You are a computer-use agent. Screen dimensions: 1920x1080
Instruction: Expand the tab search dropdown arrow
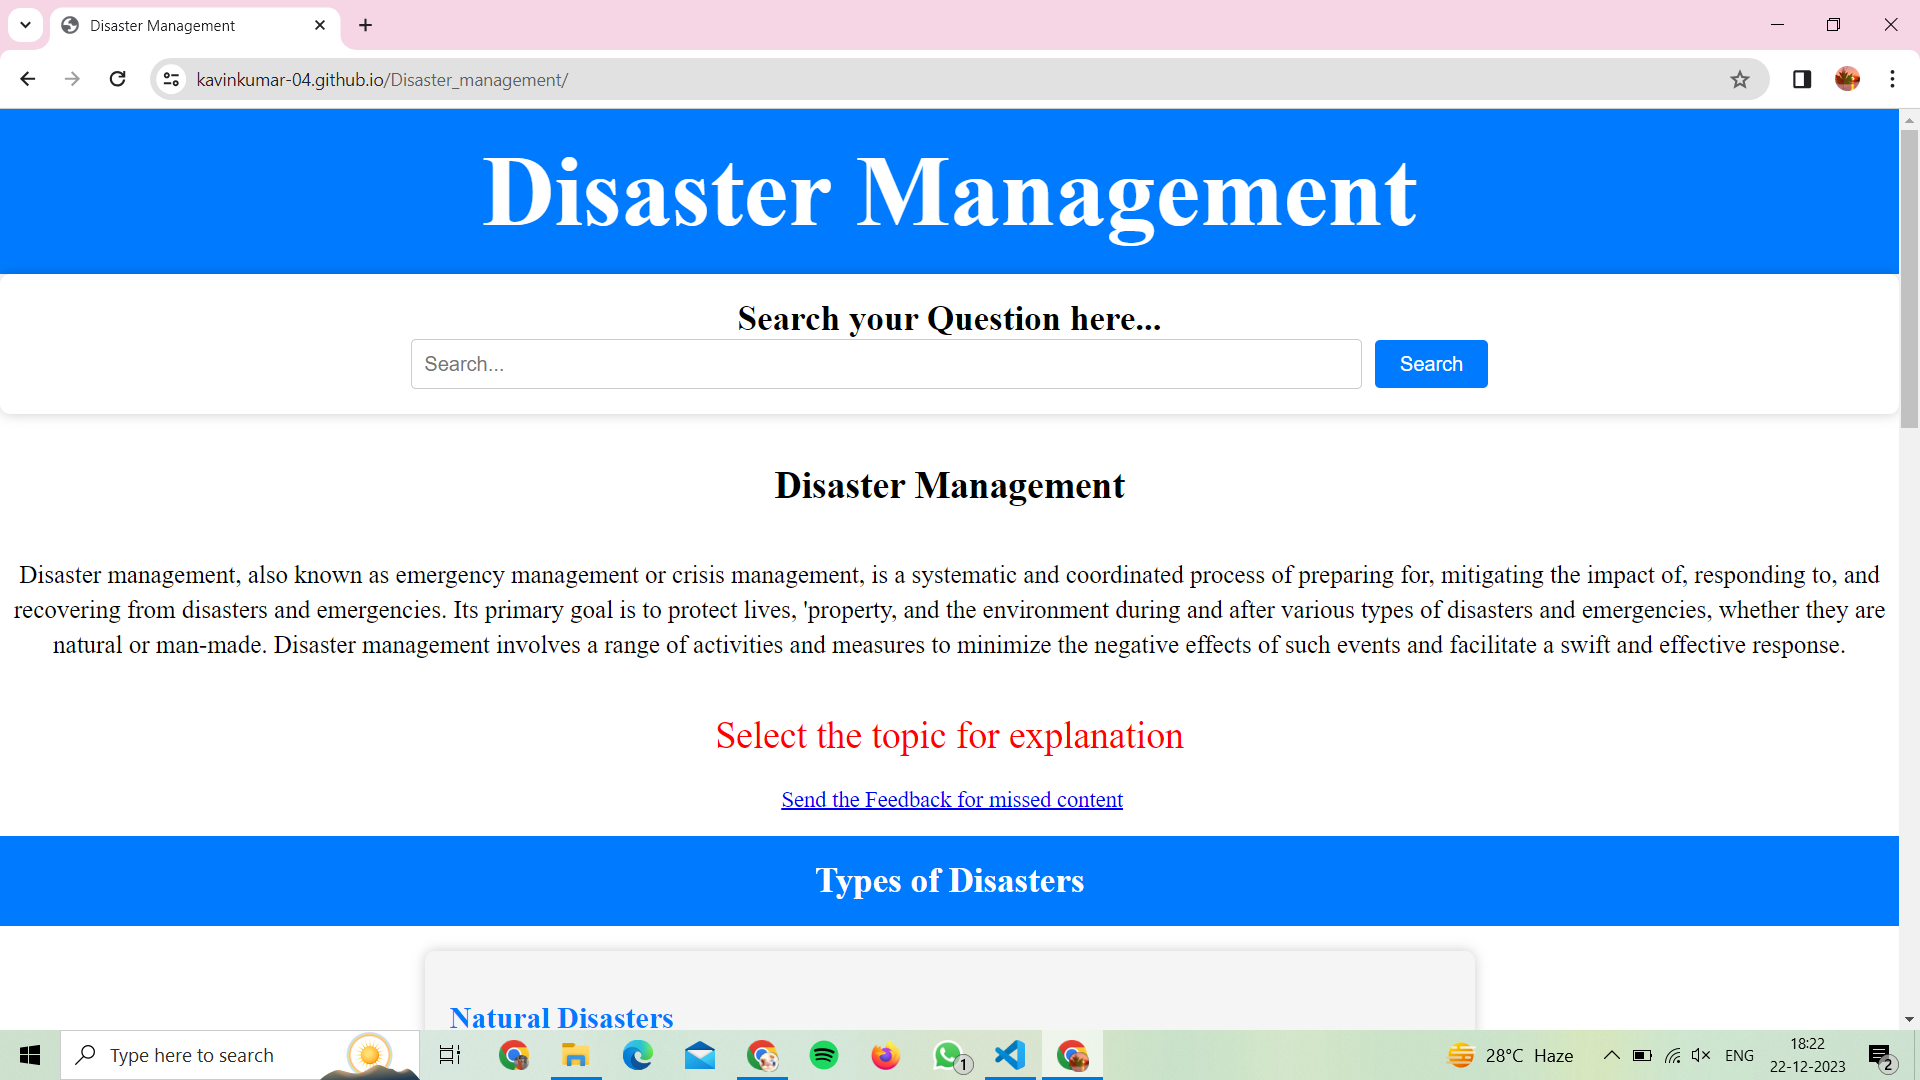(25, 25)
